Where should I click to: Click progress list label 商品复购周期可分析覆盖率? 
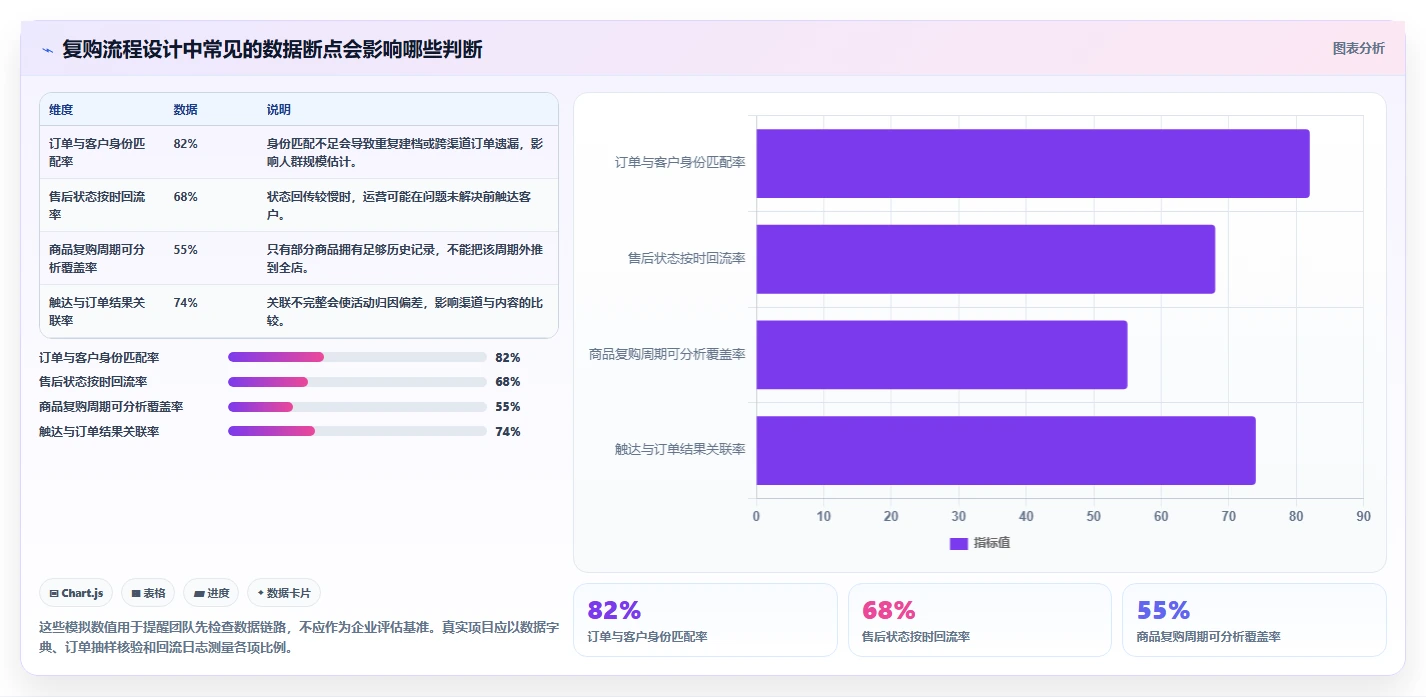coord(111,407)
